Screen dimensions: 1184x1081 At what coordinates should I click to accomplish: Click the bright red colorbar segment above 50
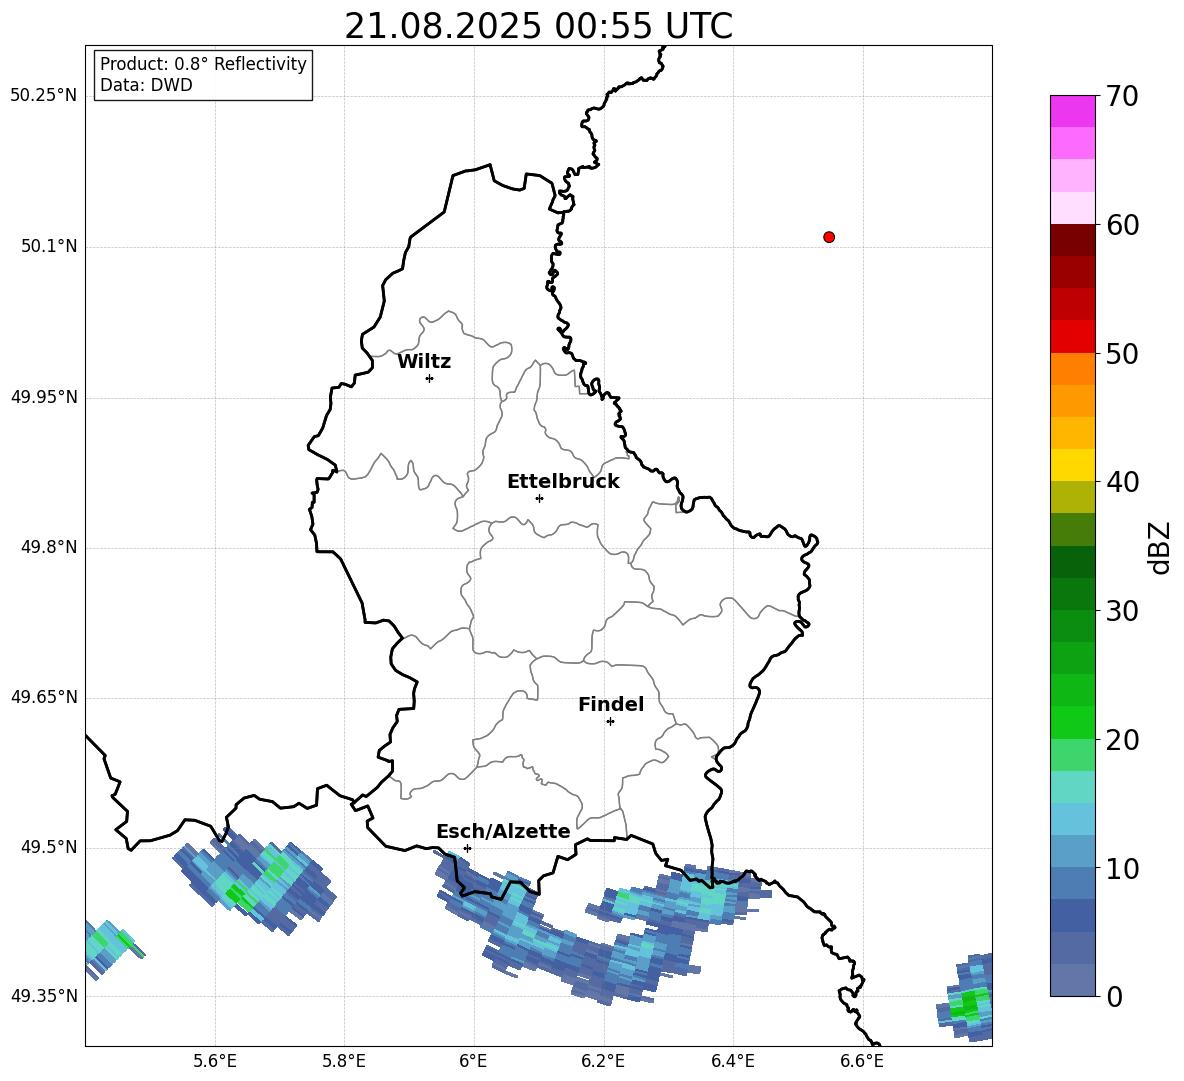tap(1072, 336)
